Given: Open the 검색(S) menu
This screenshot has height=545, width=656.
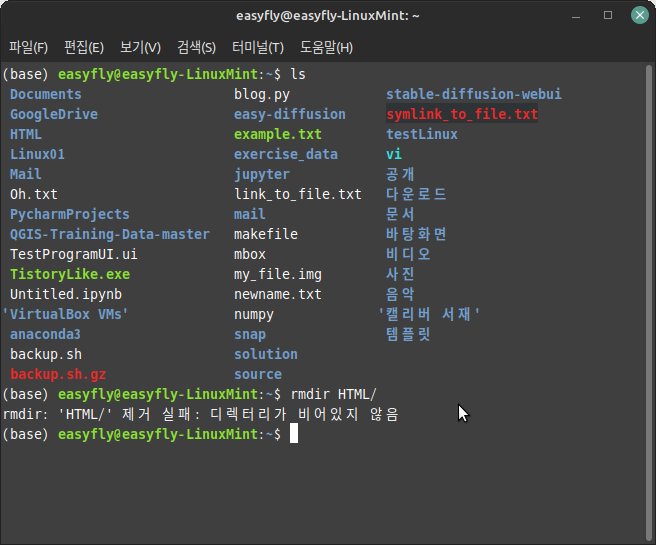Looking at the screenshot, I should pos(196,47).
